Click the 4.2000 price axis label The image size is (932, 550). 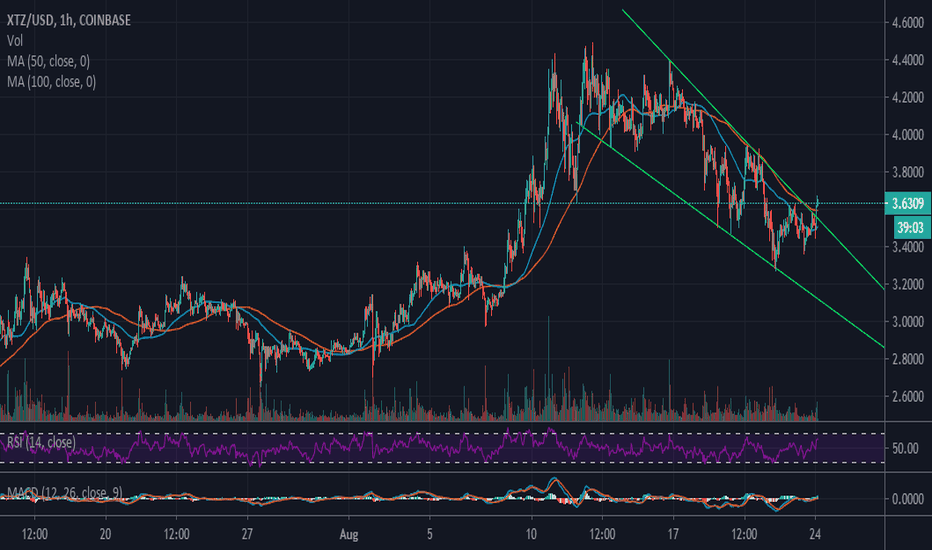(908, 98)
